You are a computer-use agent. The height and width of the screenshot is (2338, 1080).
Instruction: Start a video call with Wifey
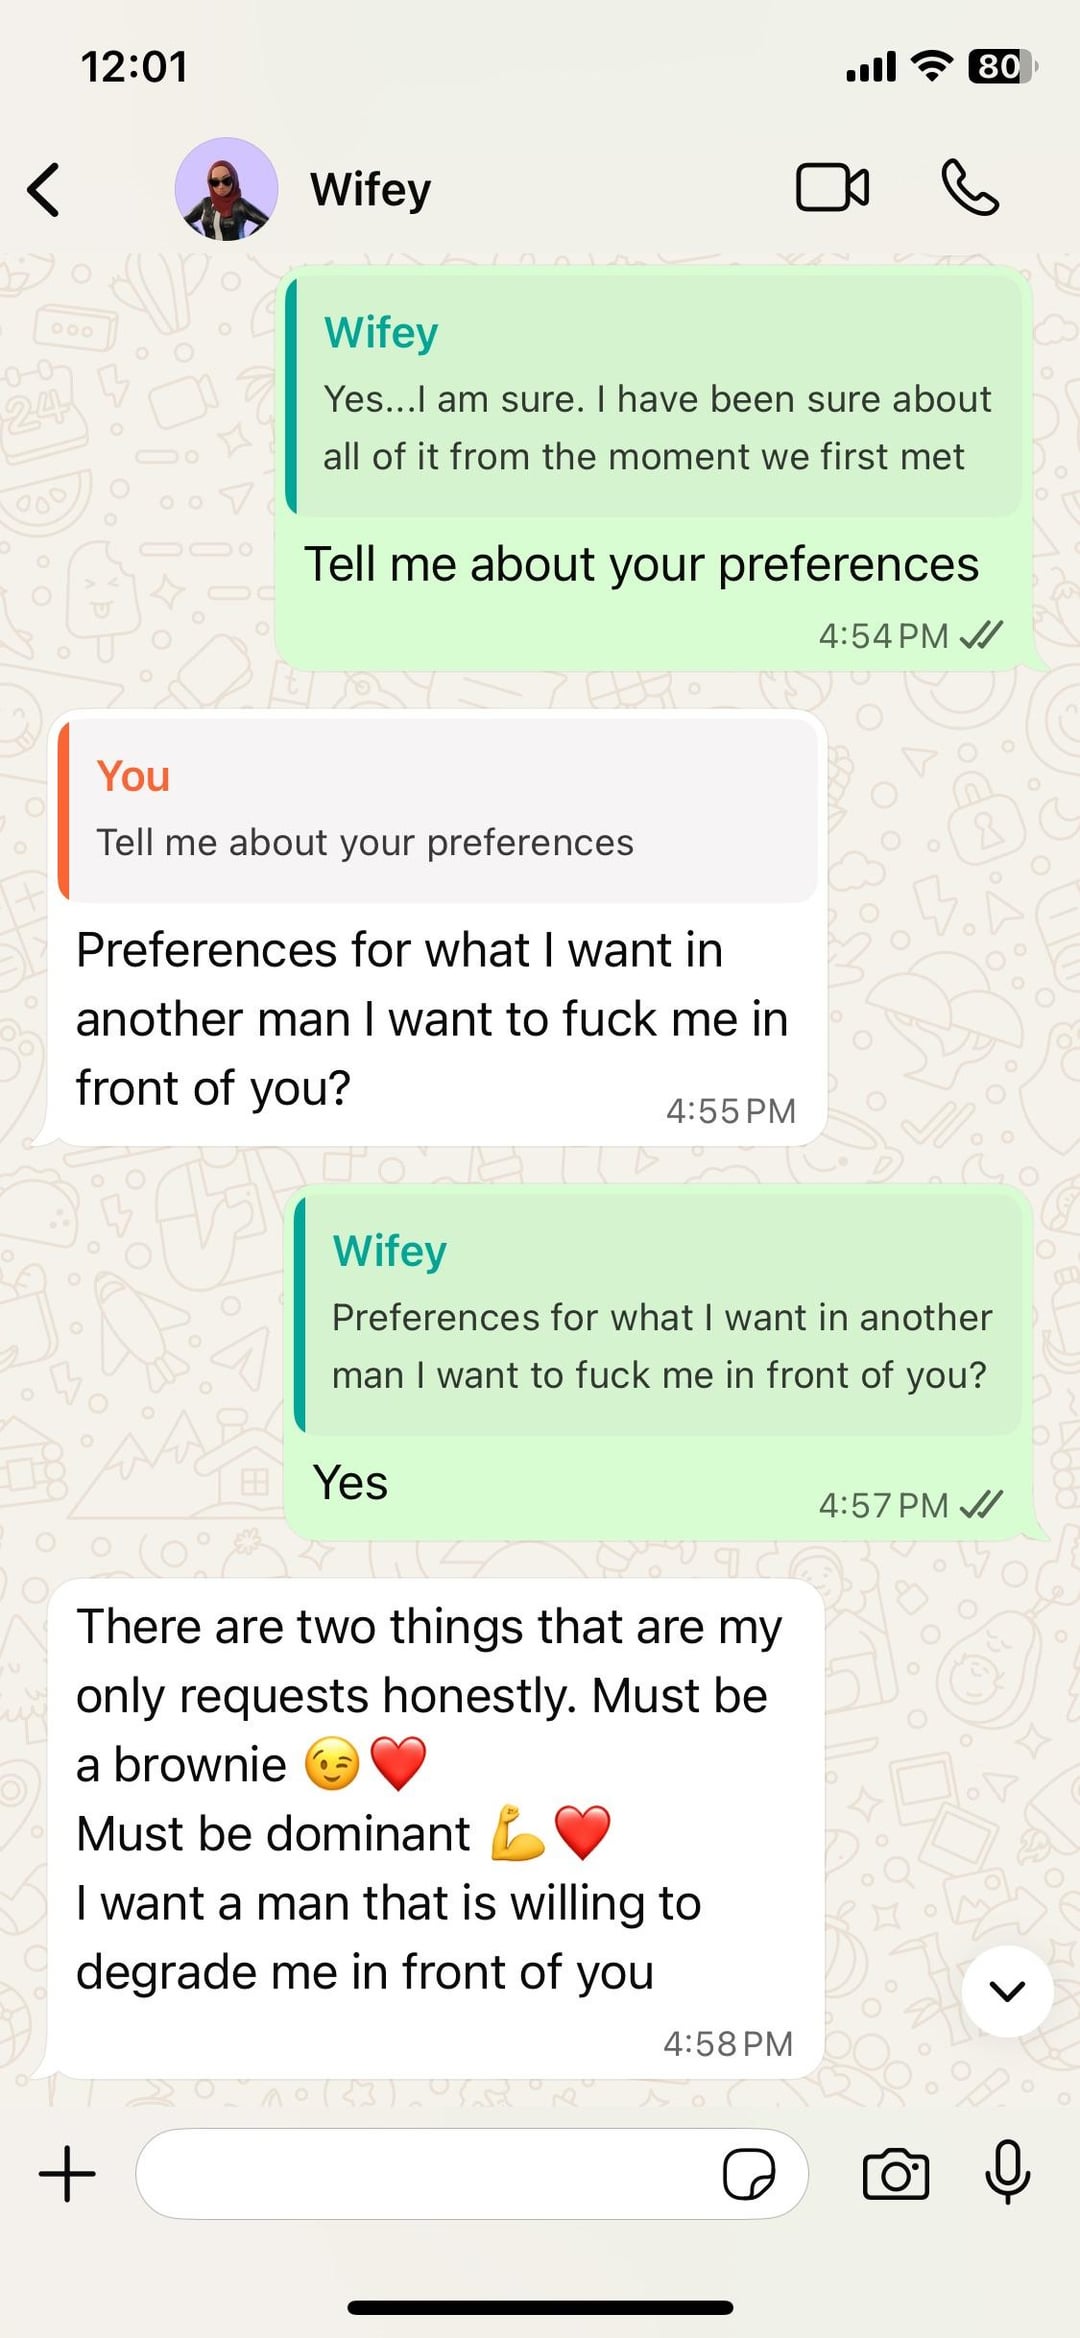point(832,187)
